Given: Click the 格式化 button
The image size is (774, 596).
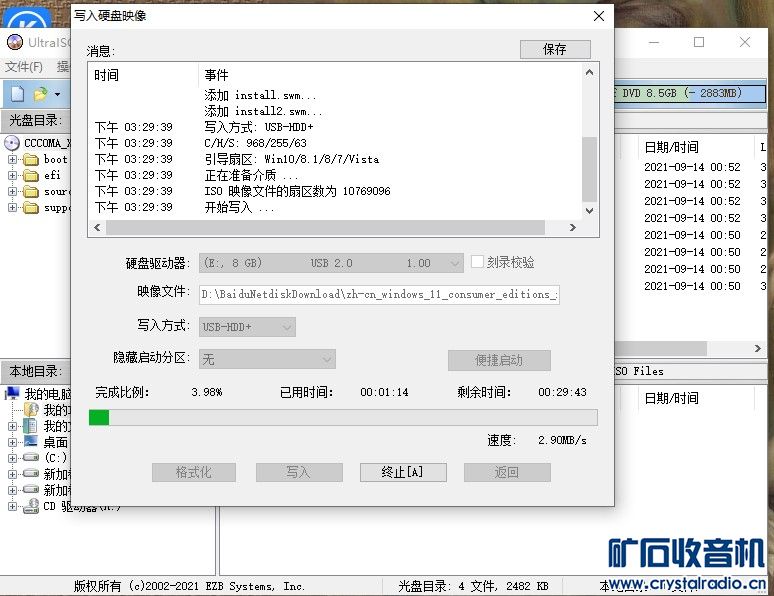Looking at the screenshot, I should click(194, 472).
